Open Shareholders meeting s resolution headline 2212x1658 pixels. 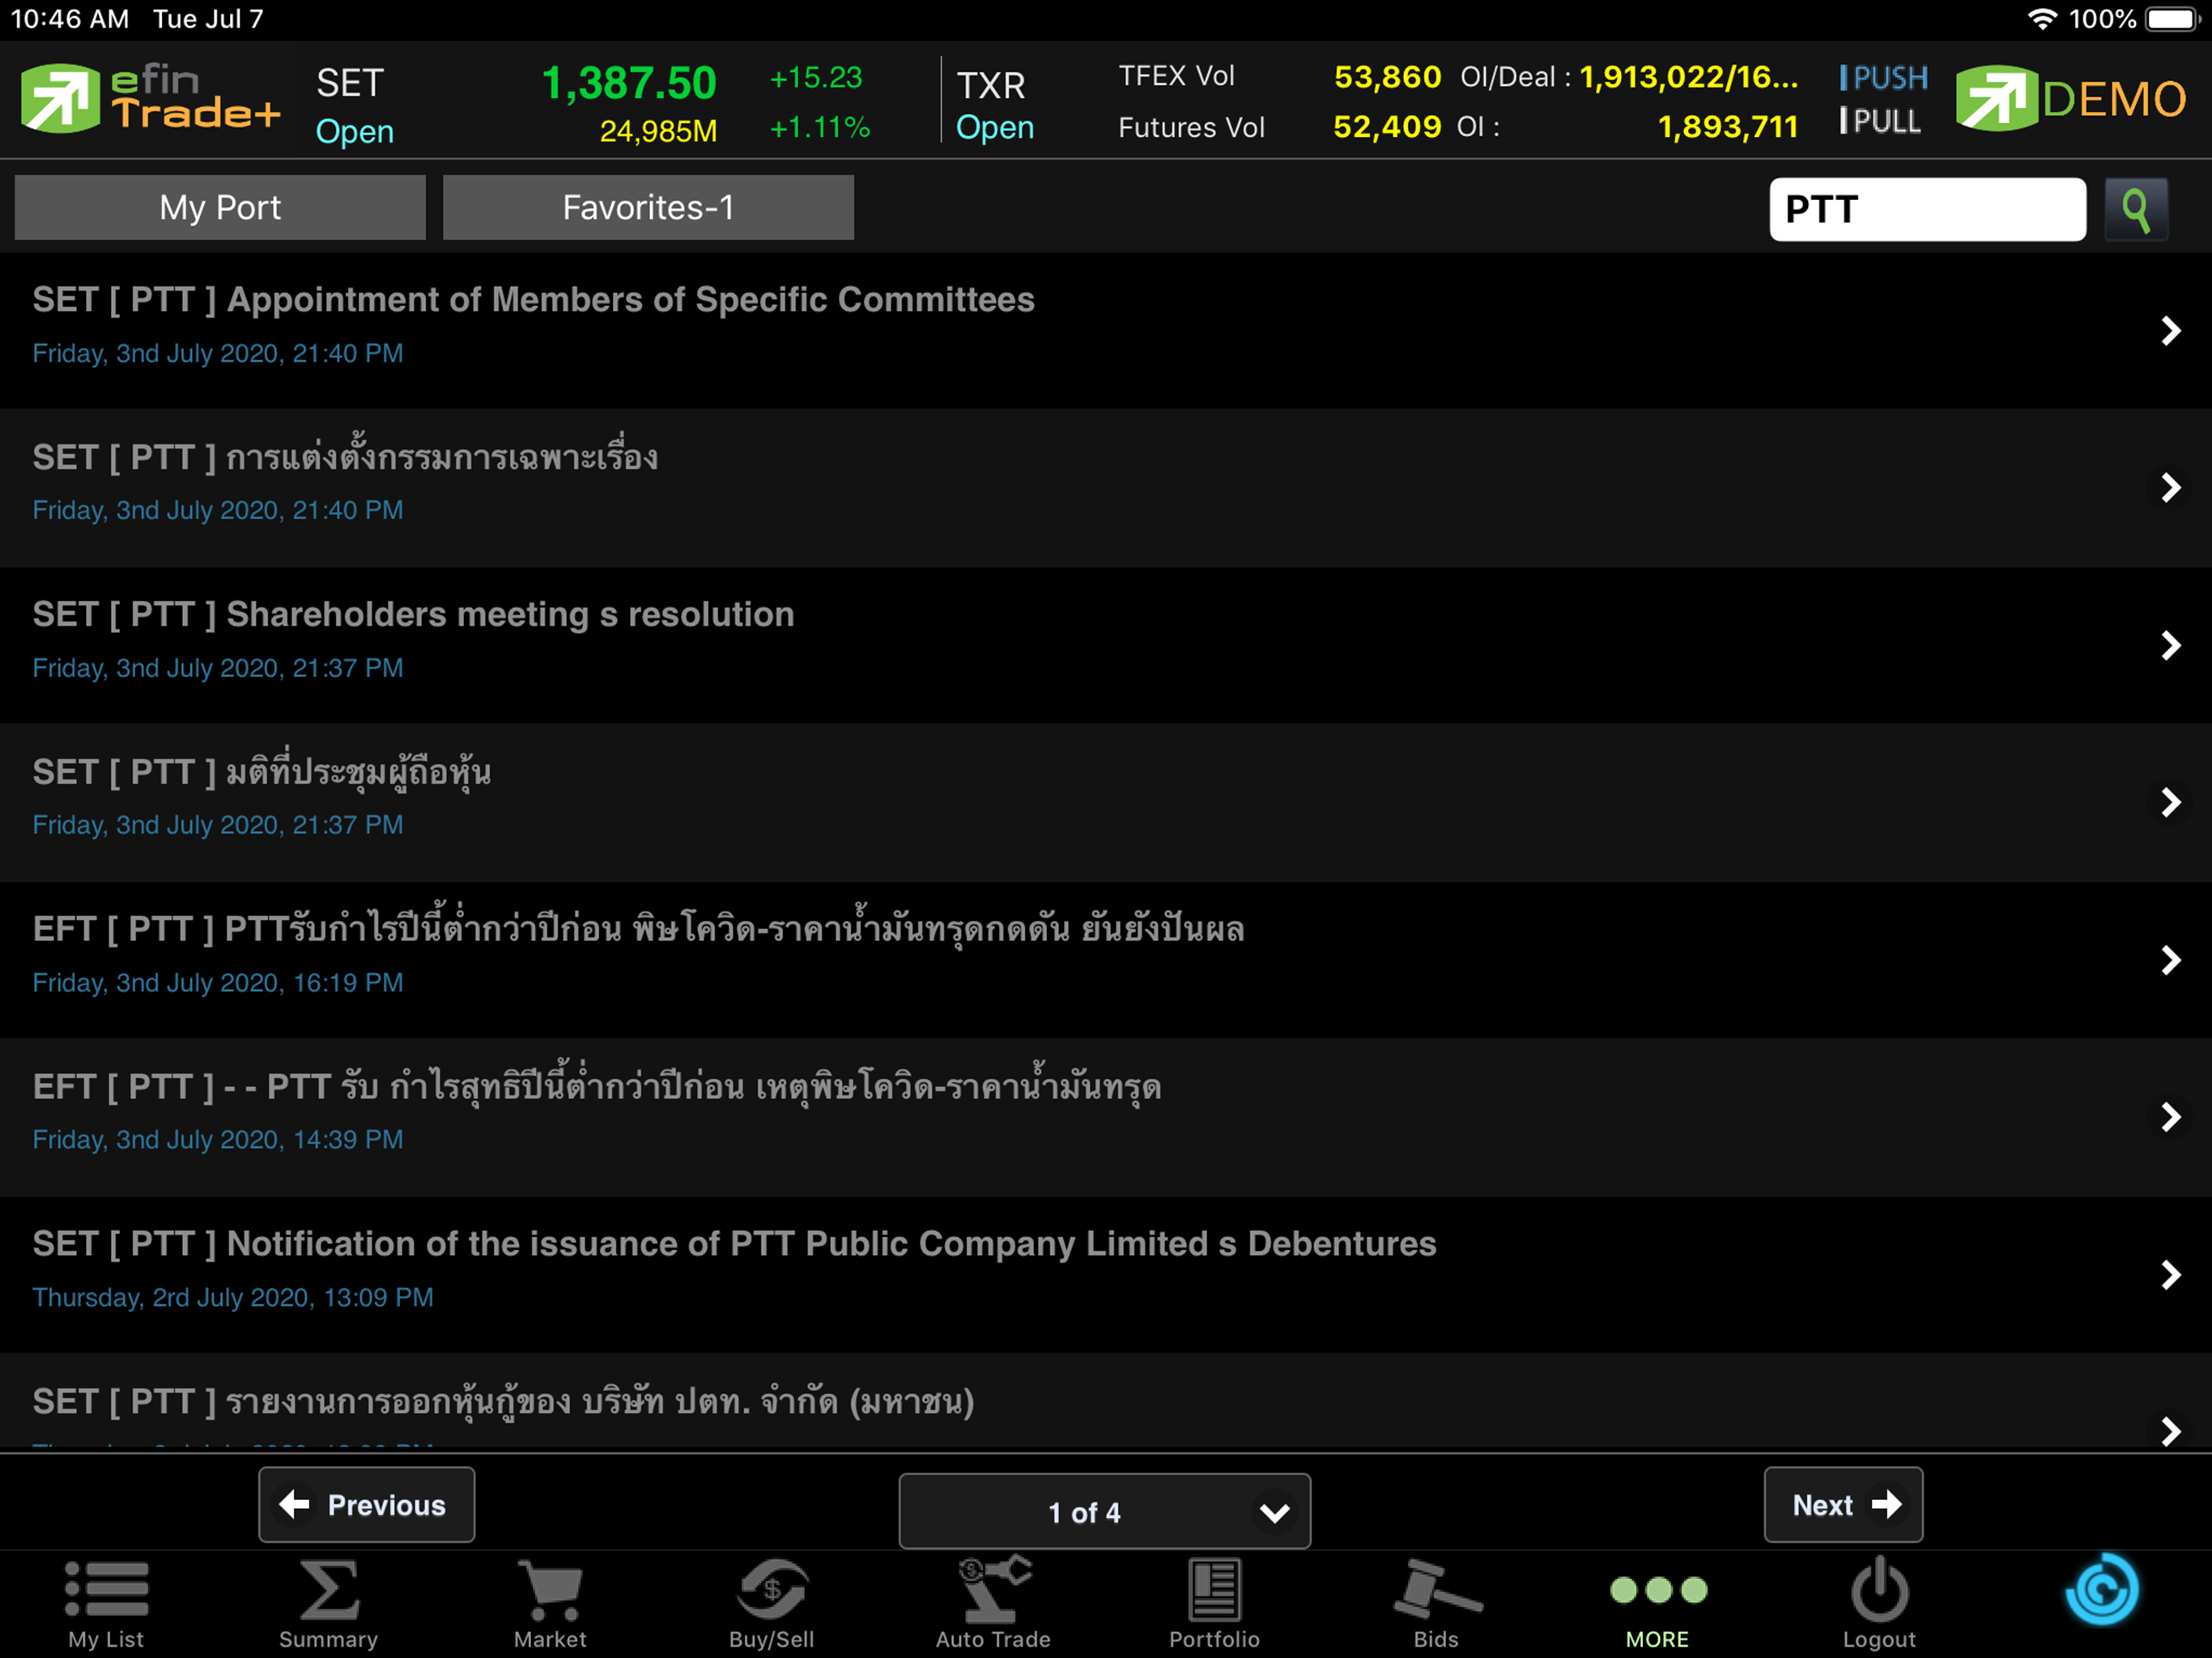[x=413, y=614]
